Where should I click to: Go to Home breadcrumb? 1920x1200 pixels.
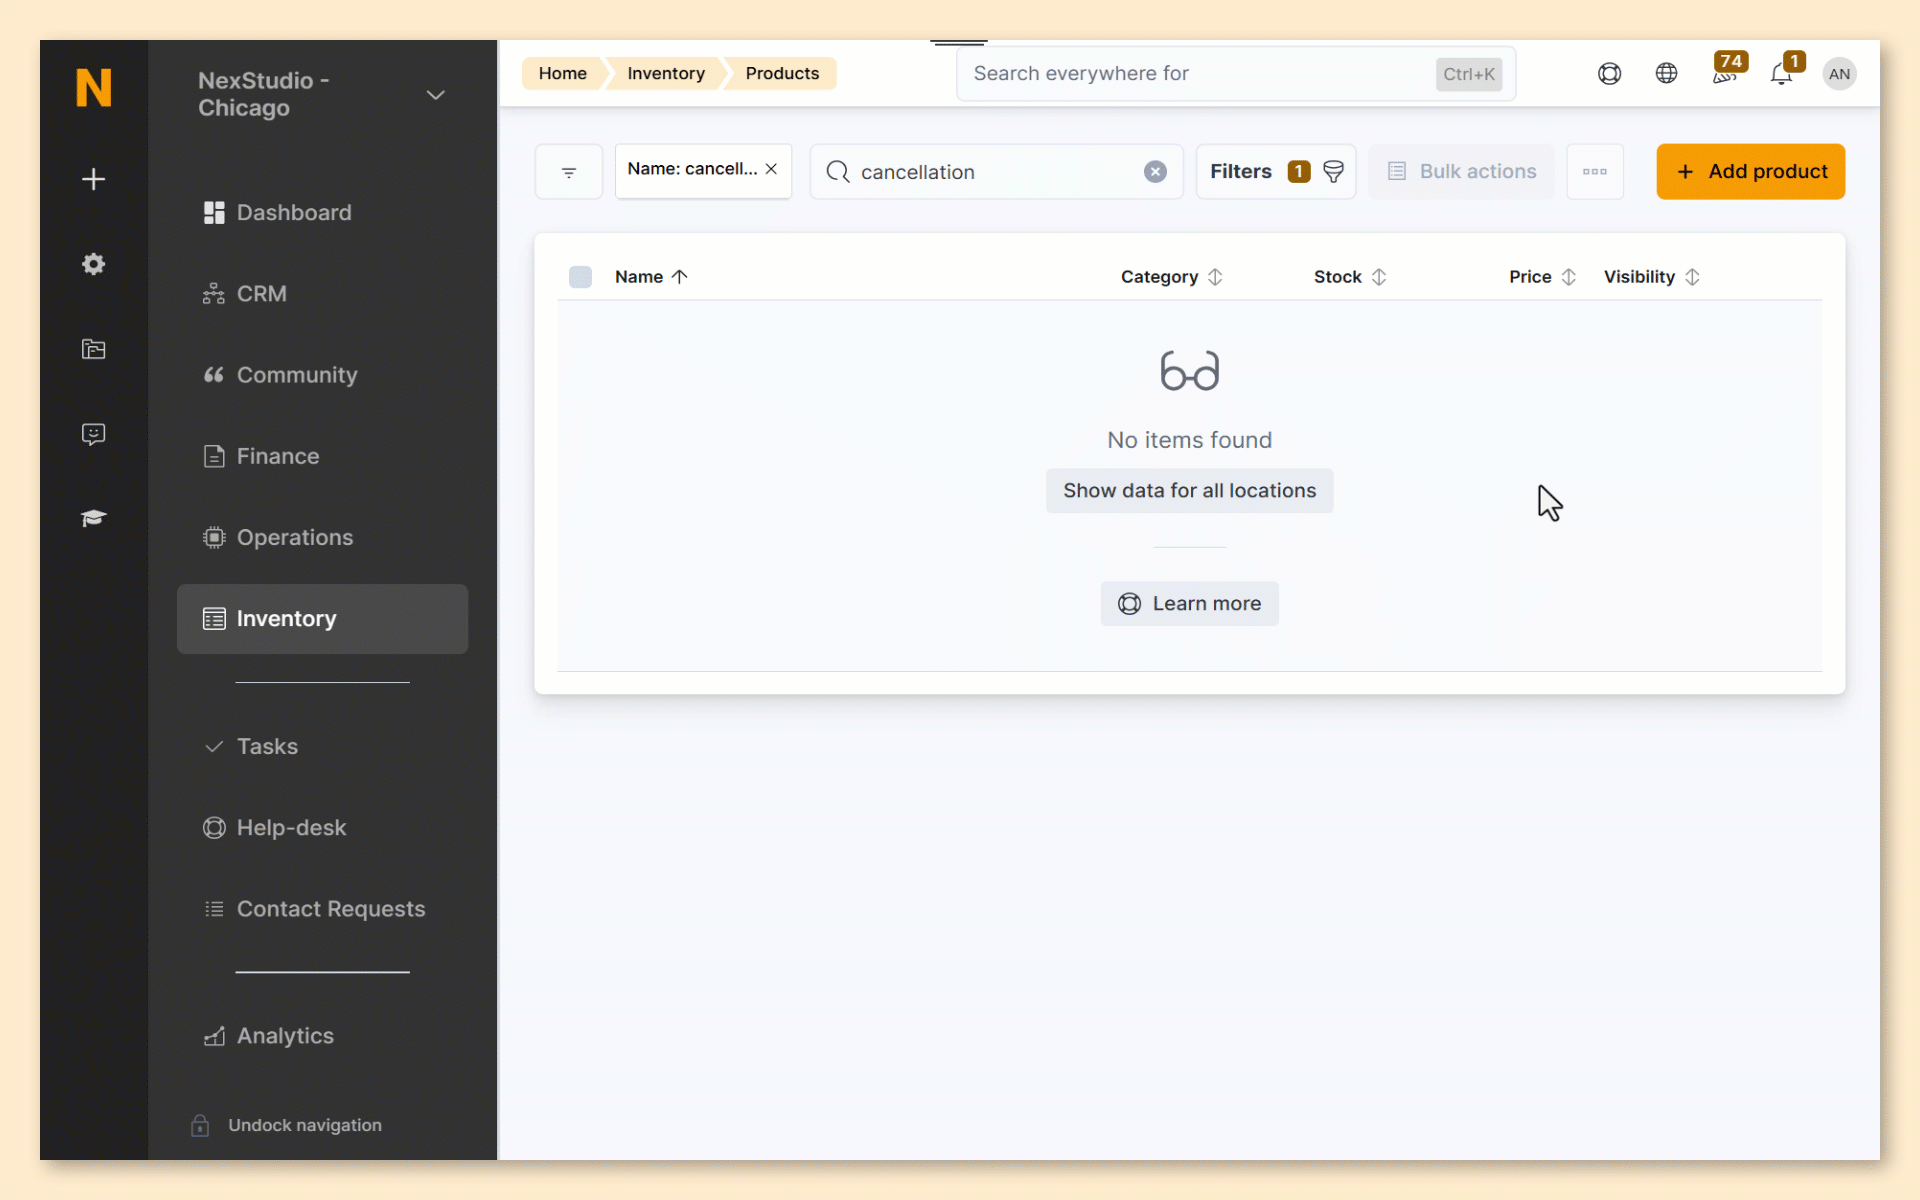562,73
